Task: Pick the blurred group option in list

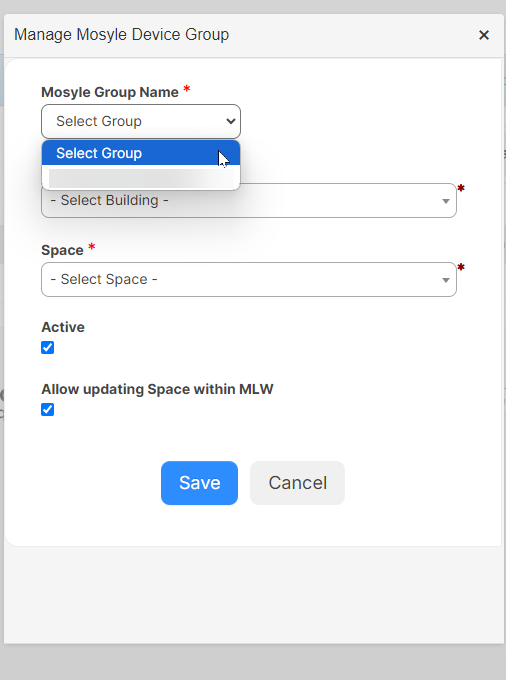Action: (x=141, y=178)
